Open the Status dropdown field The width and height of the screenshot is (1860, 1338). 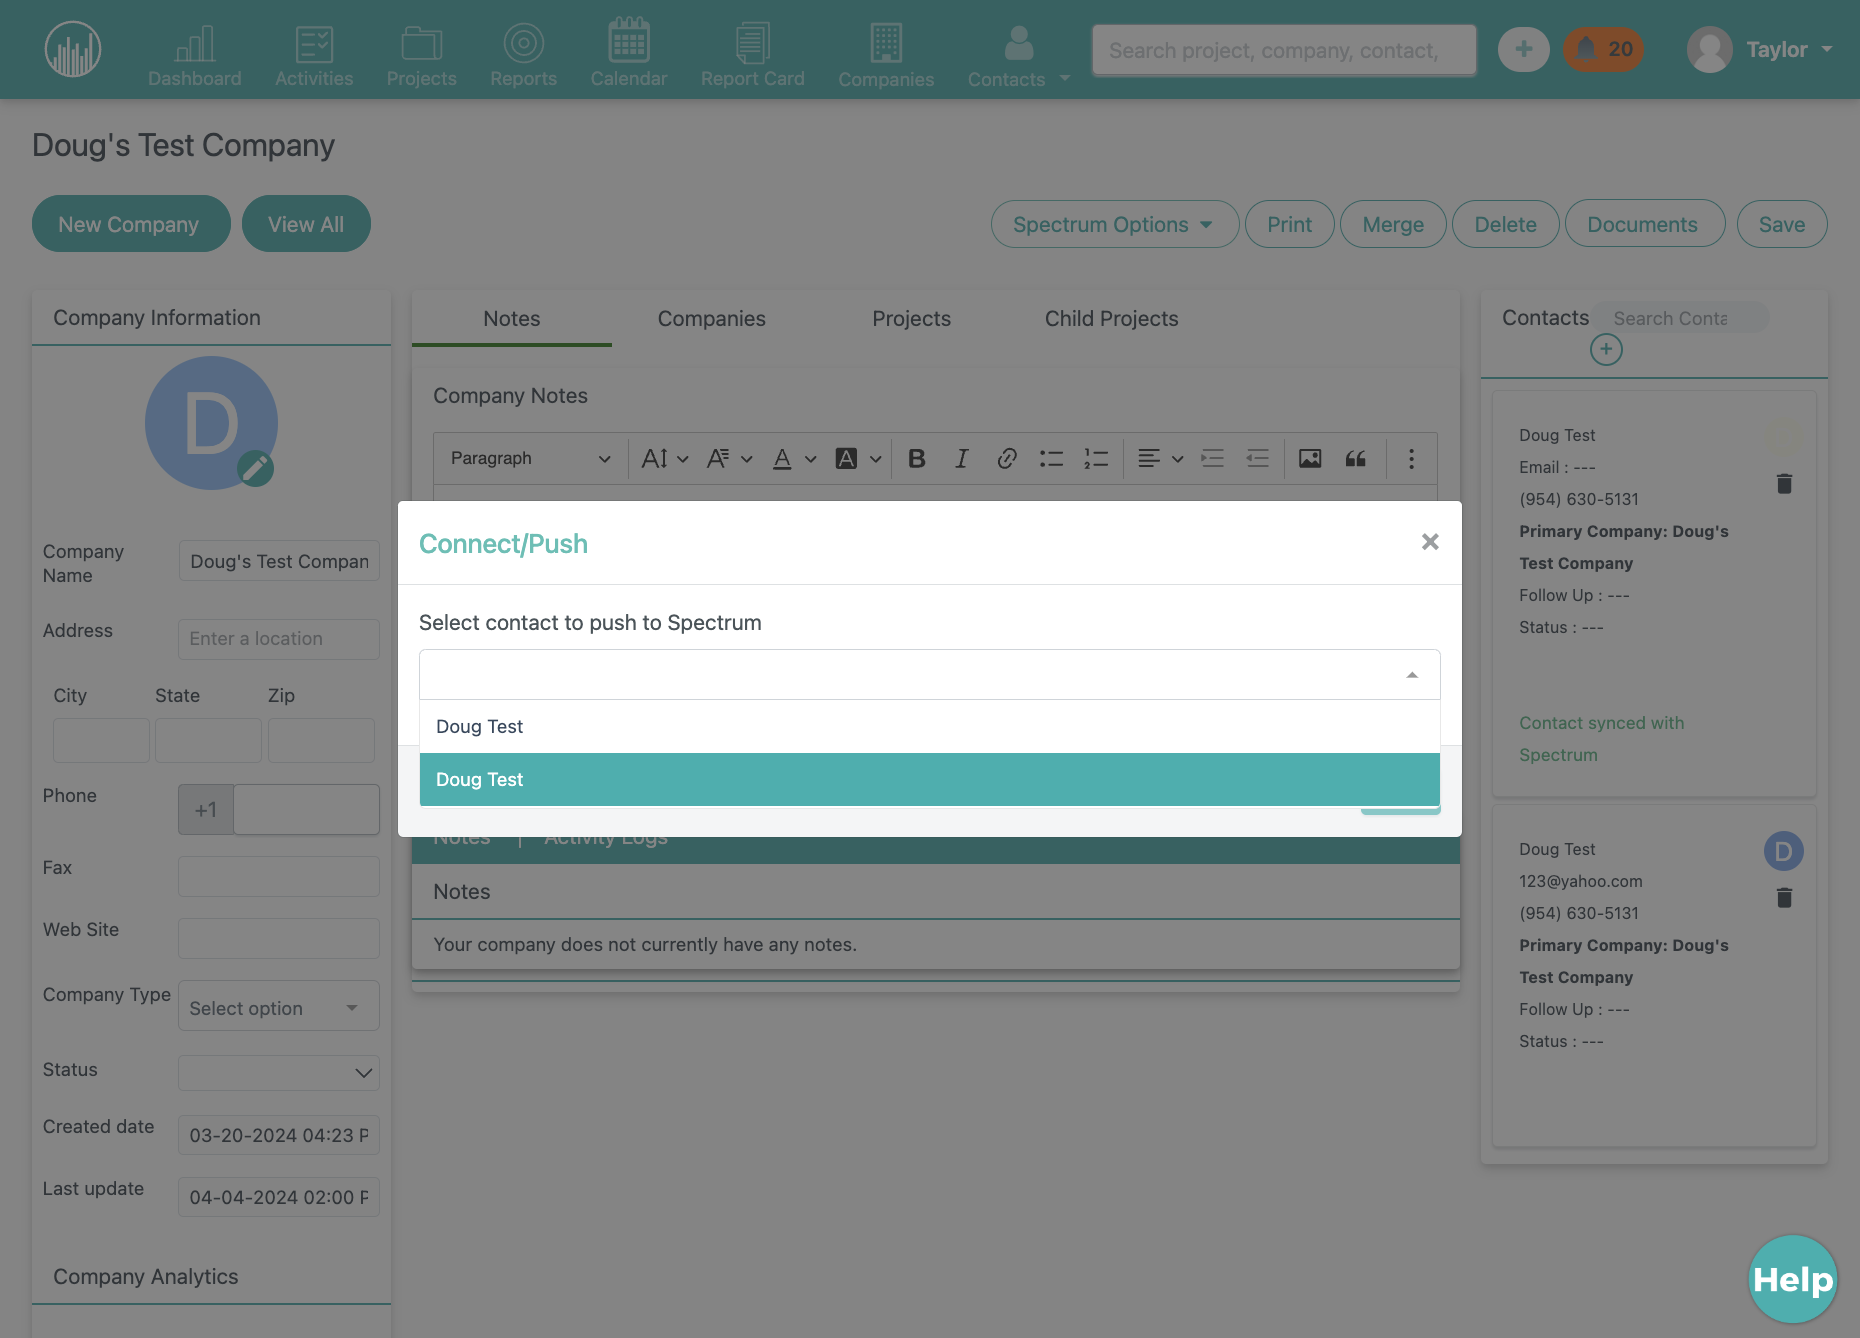[278, 1072]
